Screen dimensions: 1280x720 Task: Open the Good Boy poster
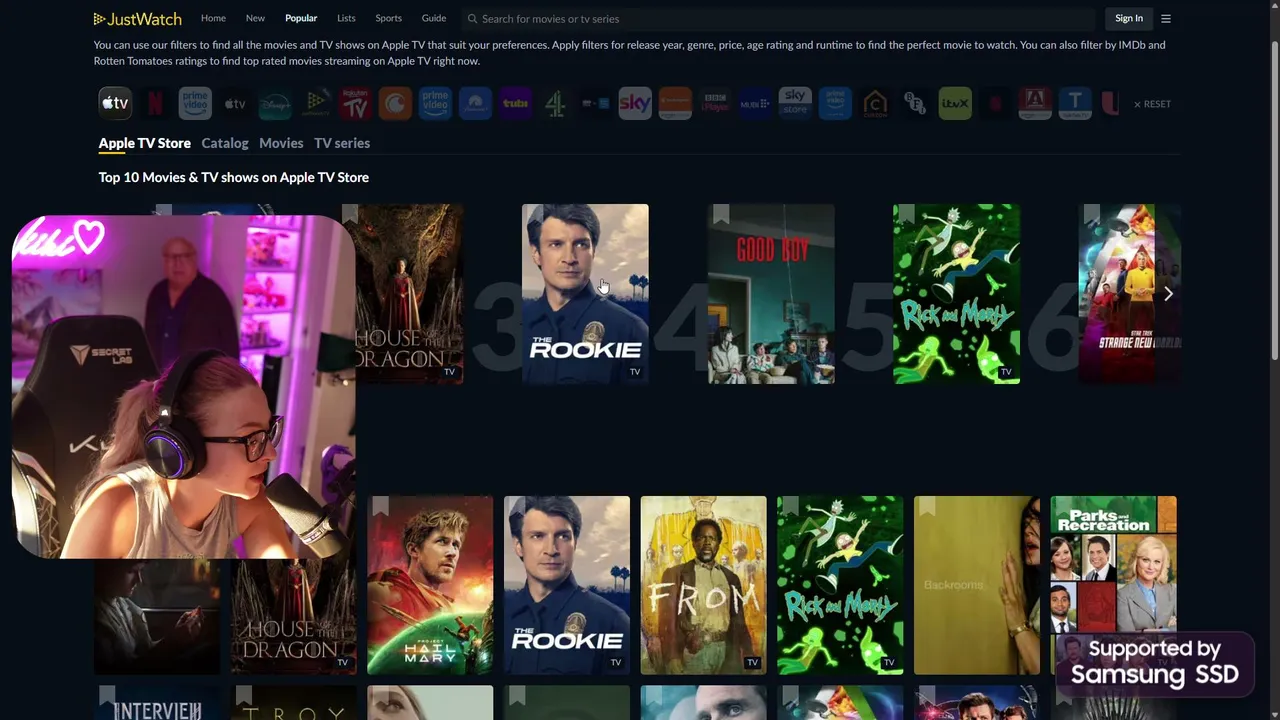pyautogui.click(x=771, y=294)
